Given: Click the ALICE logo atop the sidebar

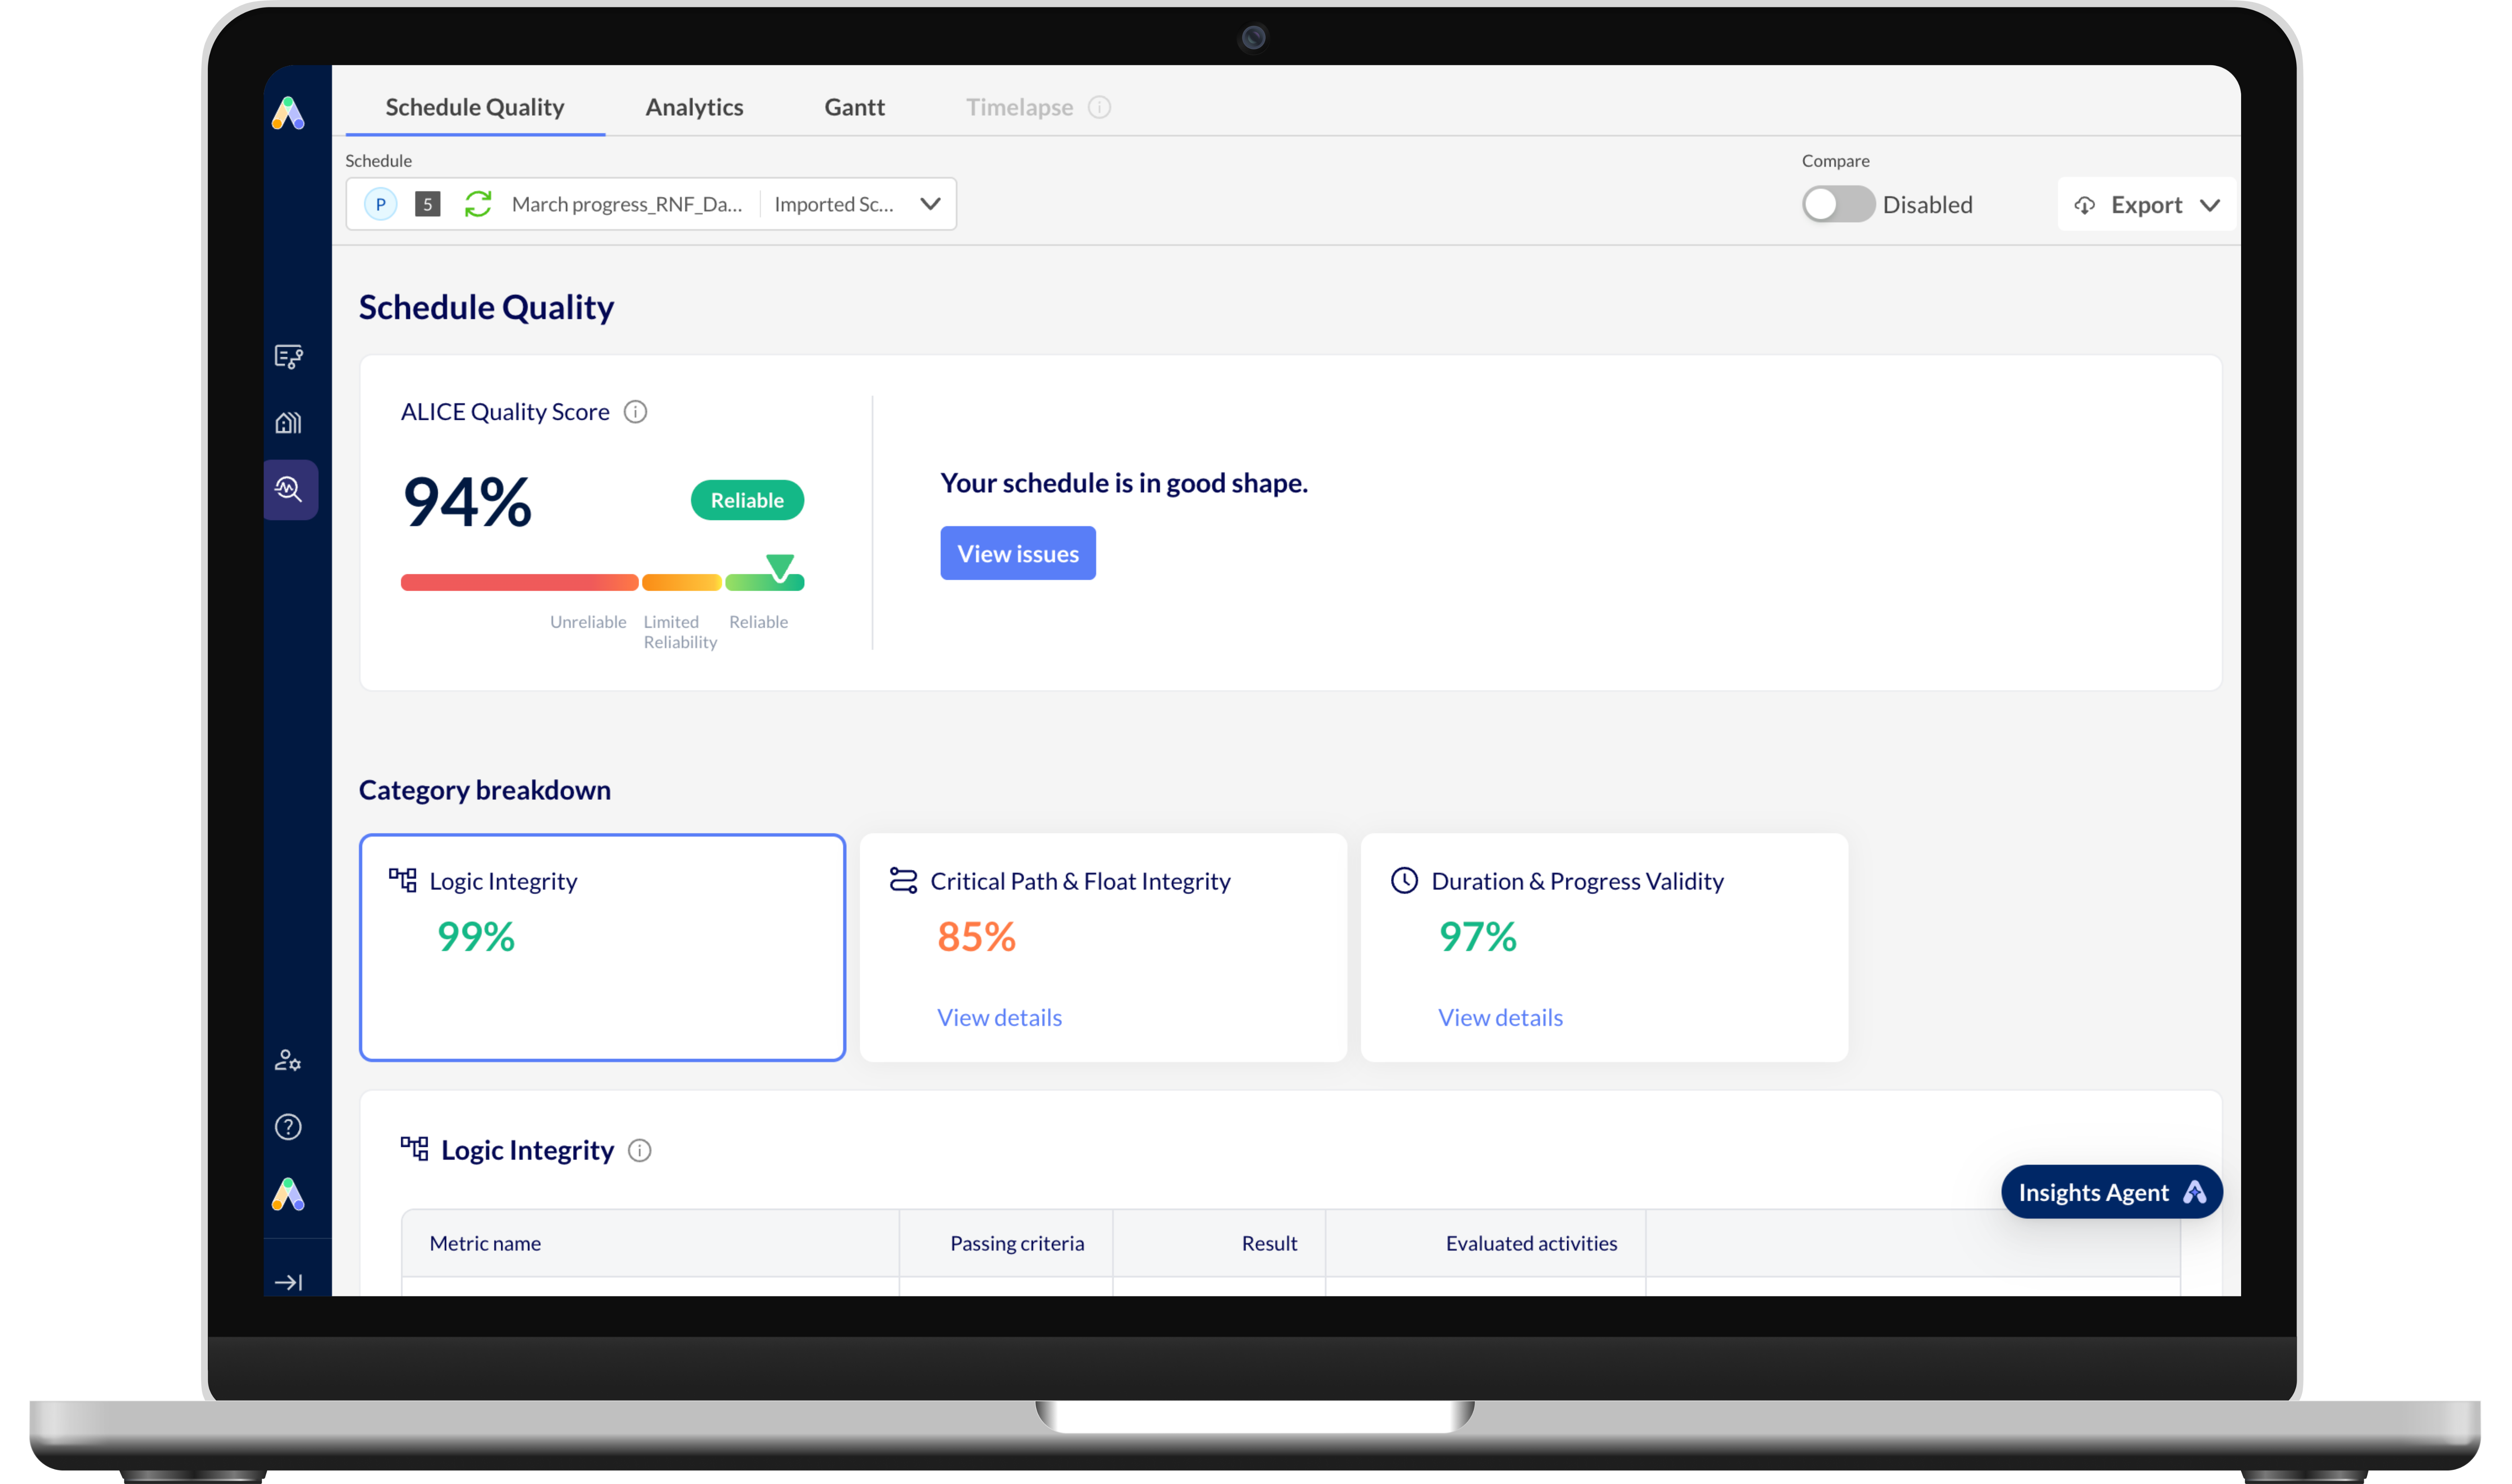Looking at the screenshot, I should (288, 113).
